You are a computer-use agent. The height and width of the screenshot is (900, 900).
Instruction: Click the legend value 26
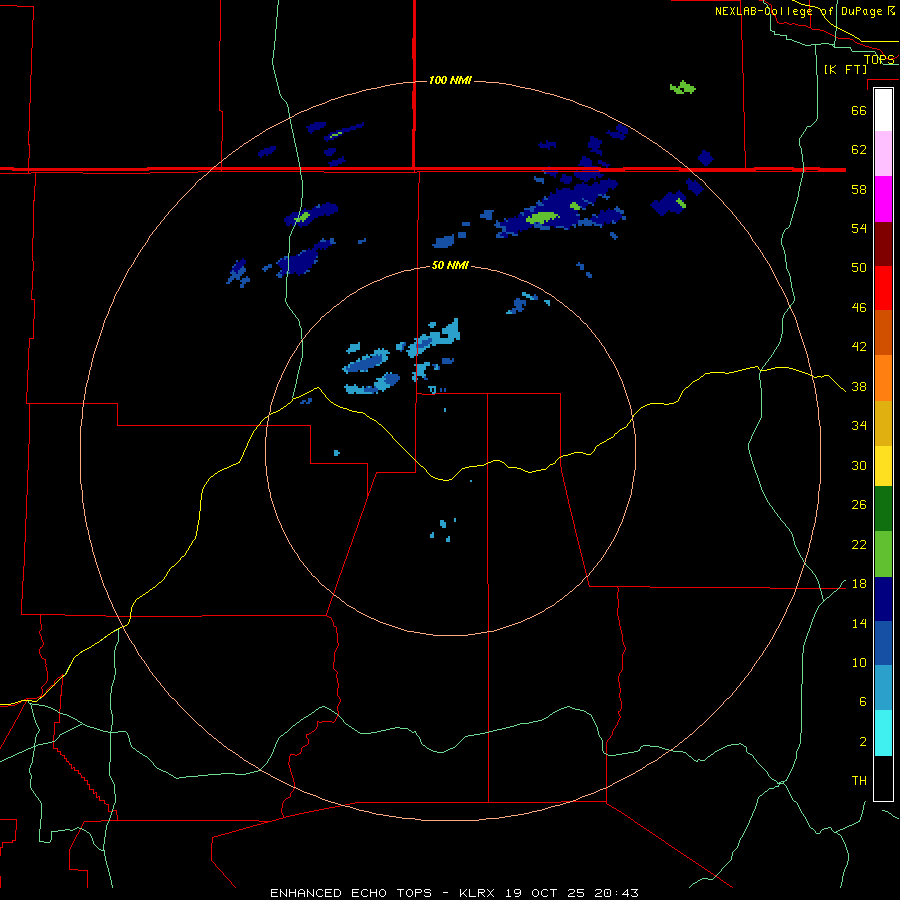point(859,505)
